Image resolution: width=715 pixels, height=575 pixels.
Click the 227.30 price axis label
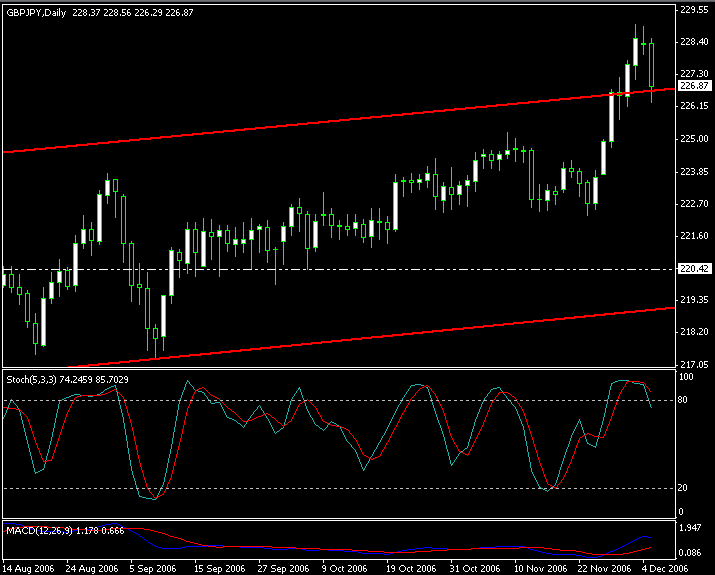[x=694, y=73]
